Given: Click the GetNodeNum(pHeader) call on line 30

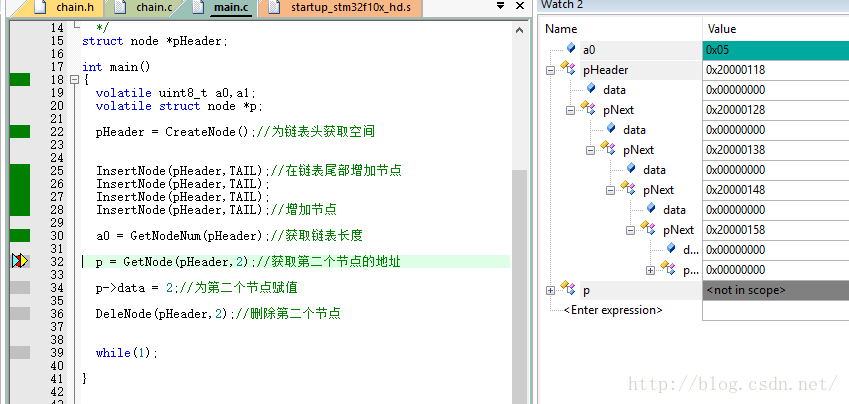Looking at the screenshot, I should tap(198, 236).
